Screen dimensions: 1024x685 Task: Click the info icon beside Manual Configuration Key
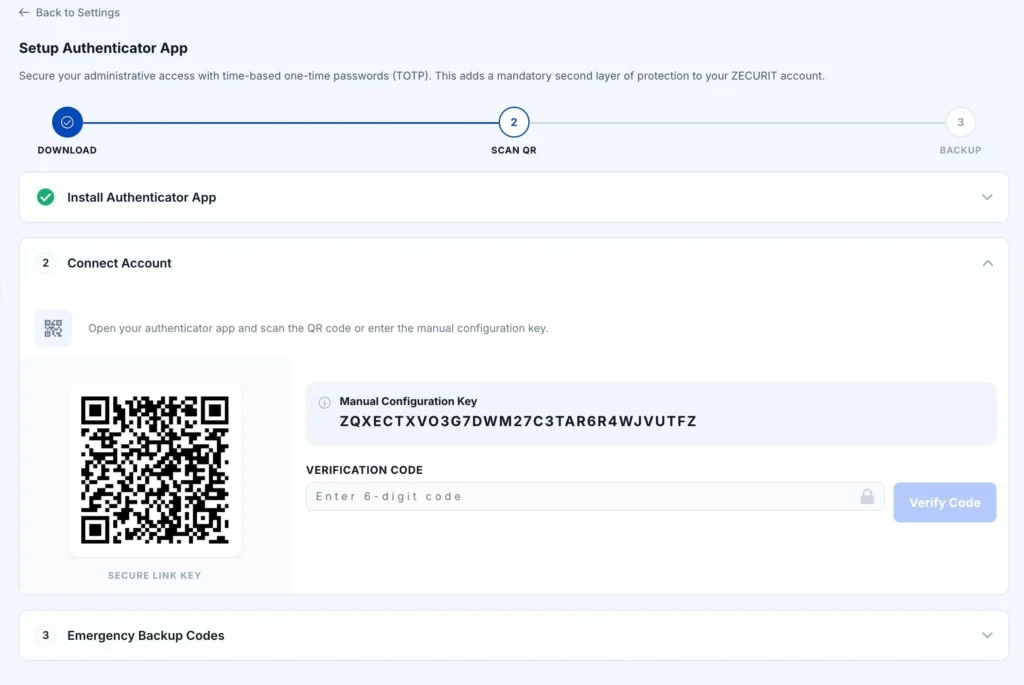coord(325,402)
